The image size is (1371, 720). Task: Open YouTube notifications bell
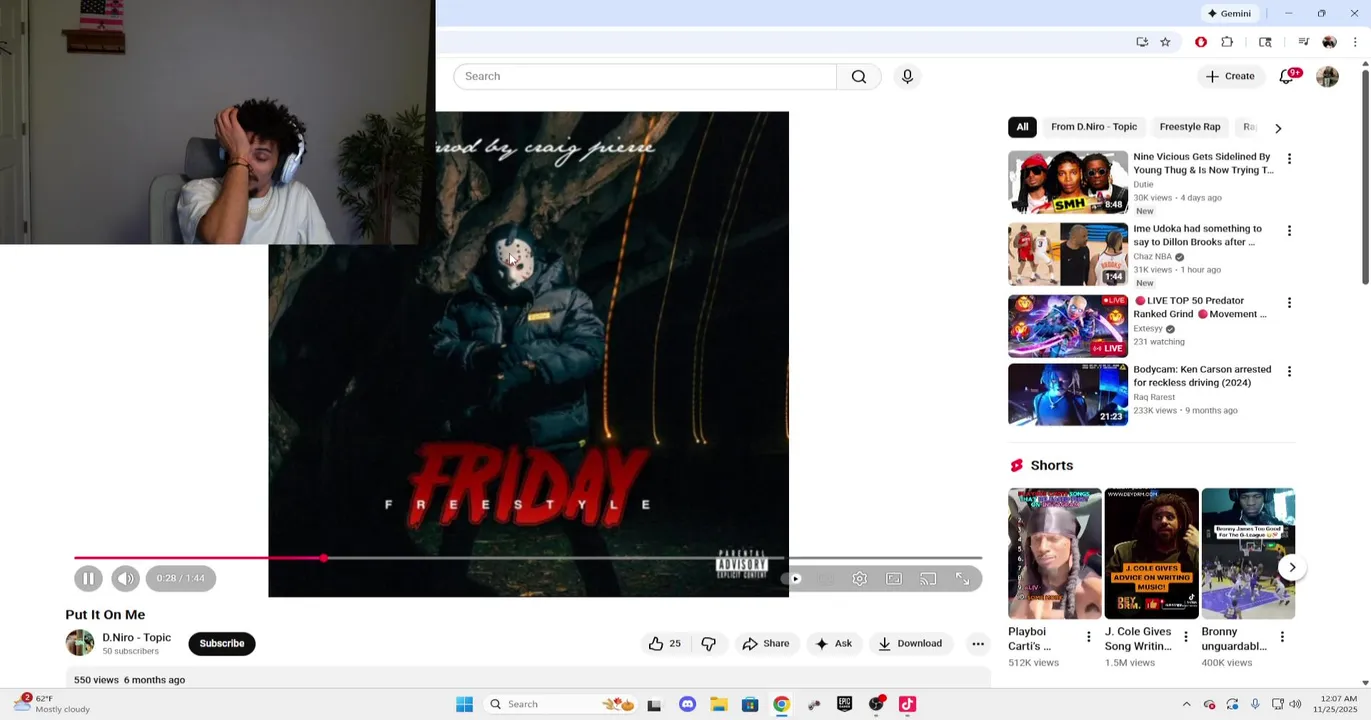(1287, 76)
